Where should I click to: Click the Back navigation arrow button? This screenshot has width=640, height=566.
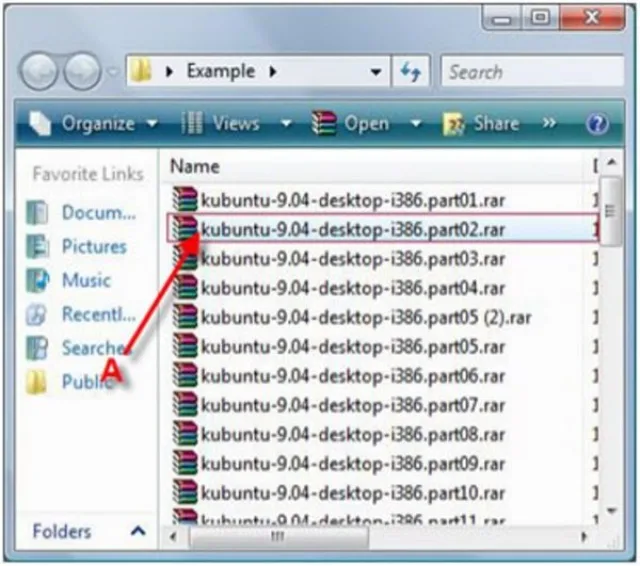[x=39, y=71]
